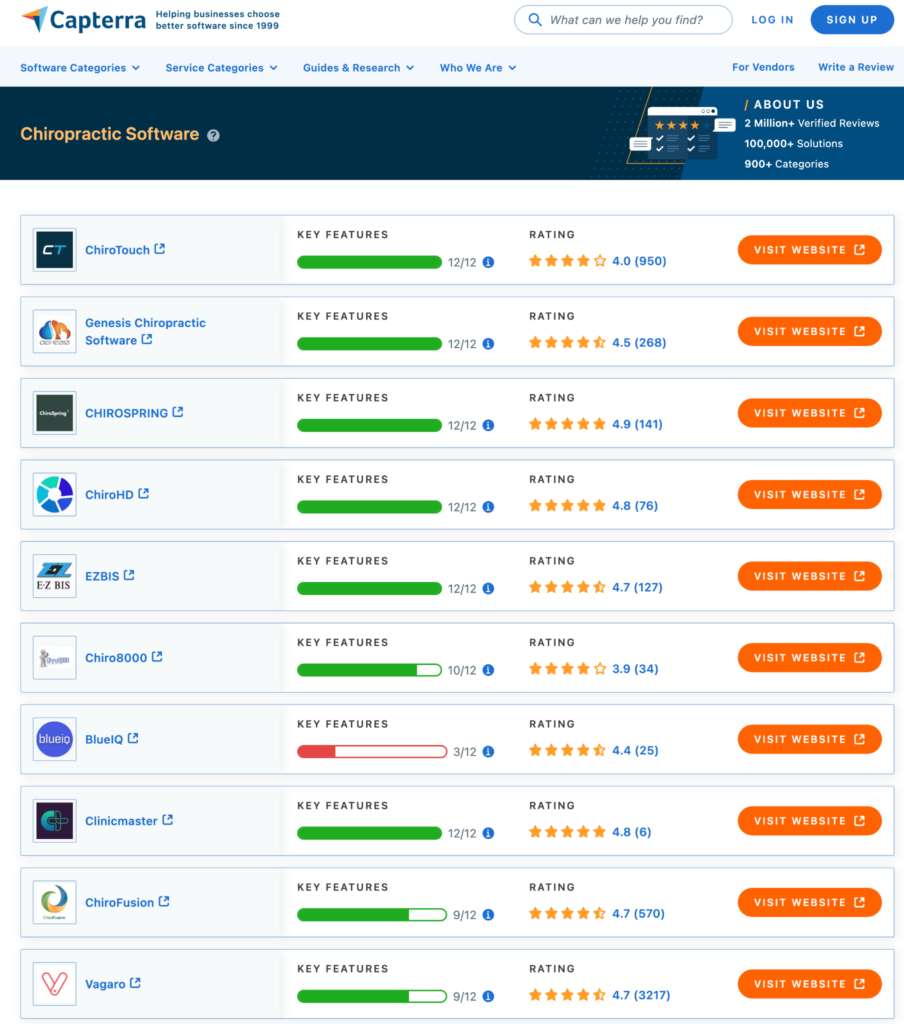904x1024 pixels.
Task: Click the EZBIS 4.7 (127) rating
Action: pos(596,588)
